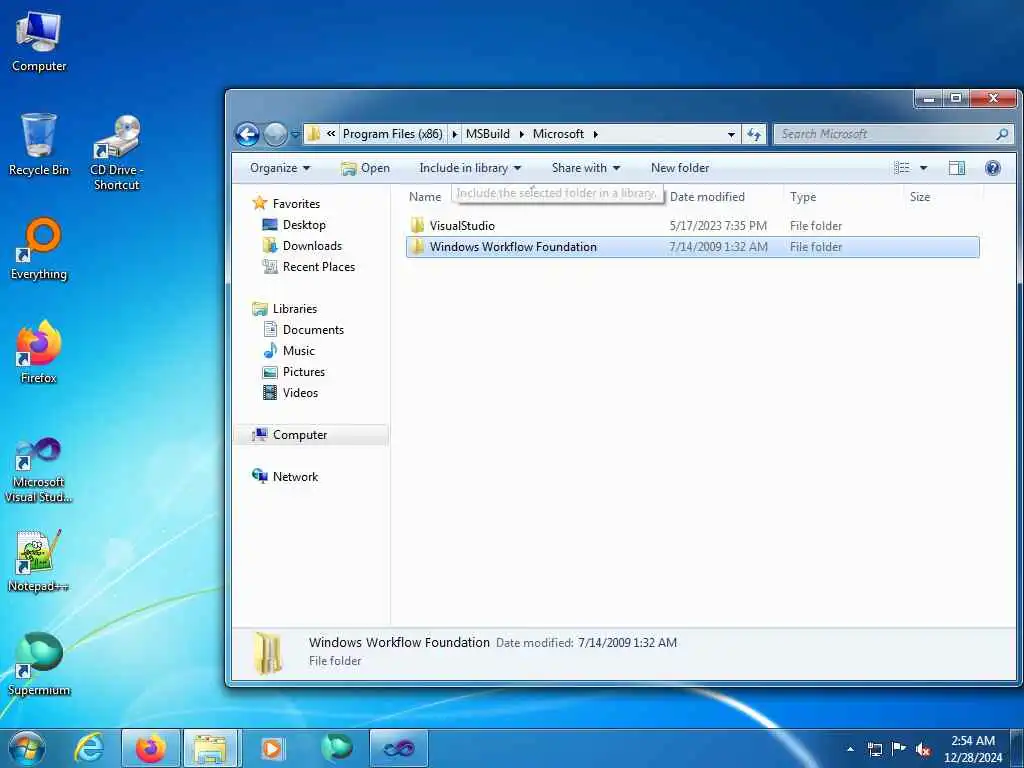Sort by the Type column
The image size is (1024, 768).
point(803,197)
